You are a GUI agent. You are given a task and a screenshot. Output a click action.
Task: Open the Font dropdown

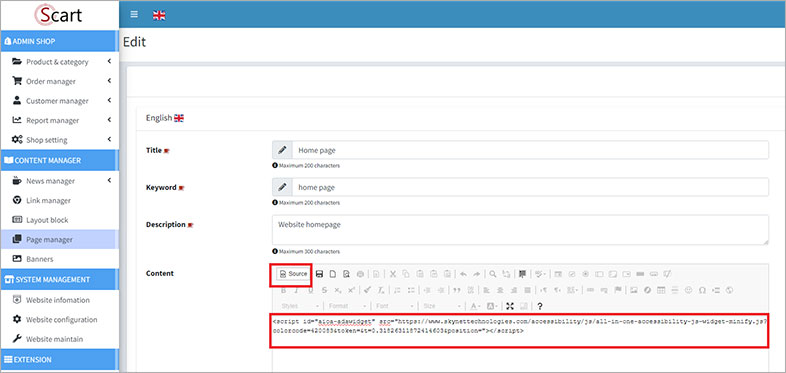395,306
